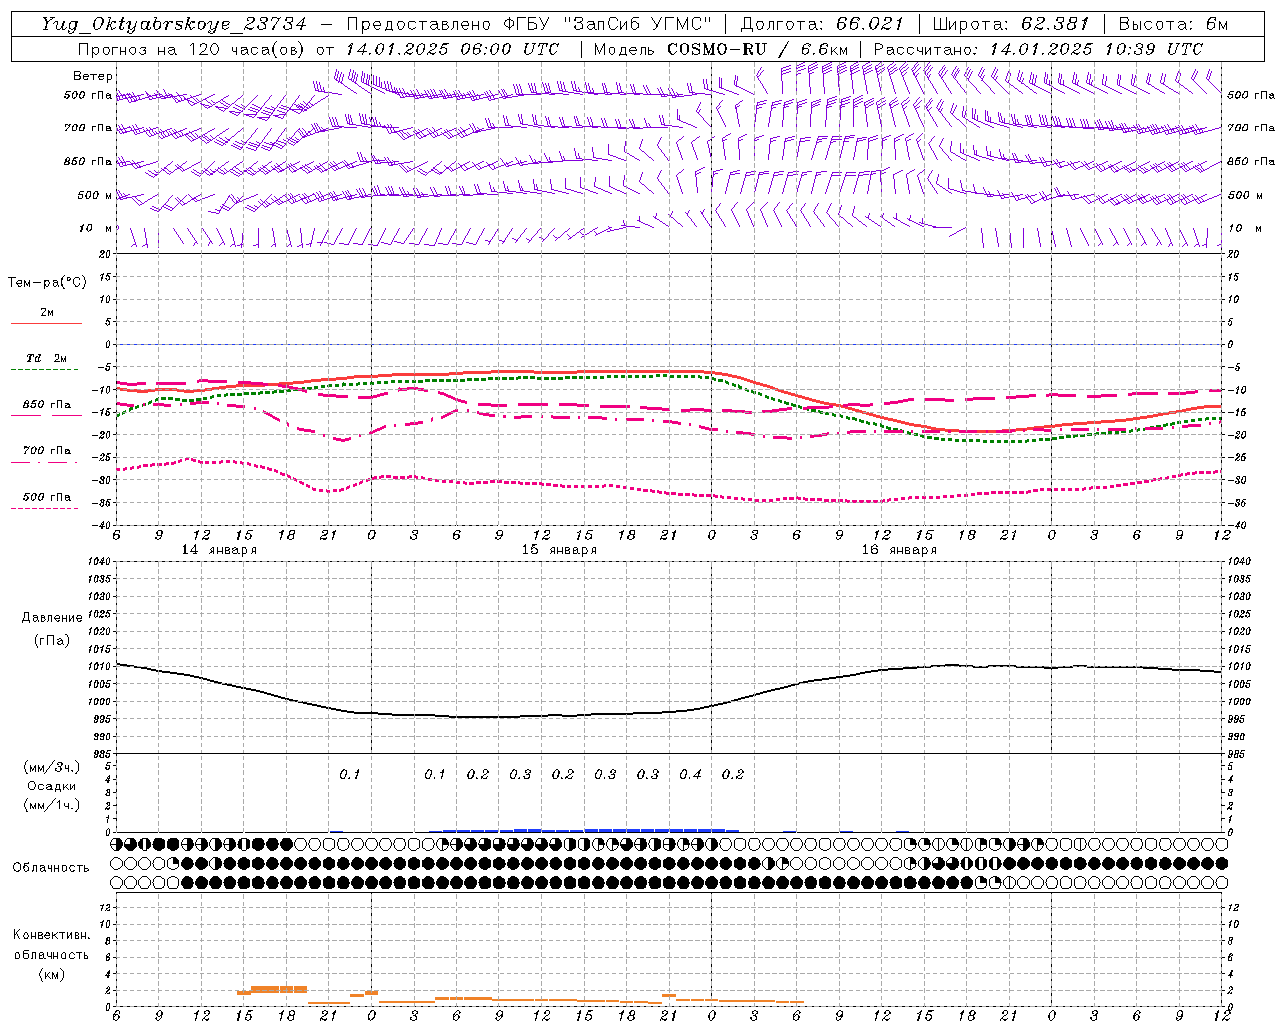Viewport: 1280px width, 1024px height.
Task: Click the Конвективн. label of convective cloud panel
Action: pos(51,935)
